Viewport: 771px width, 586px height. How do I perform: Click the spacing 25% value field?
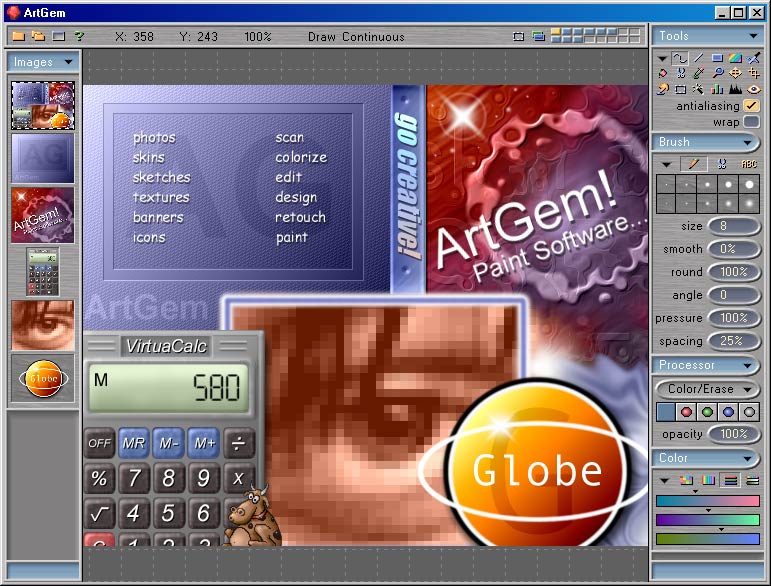tap(734, 341)
